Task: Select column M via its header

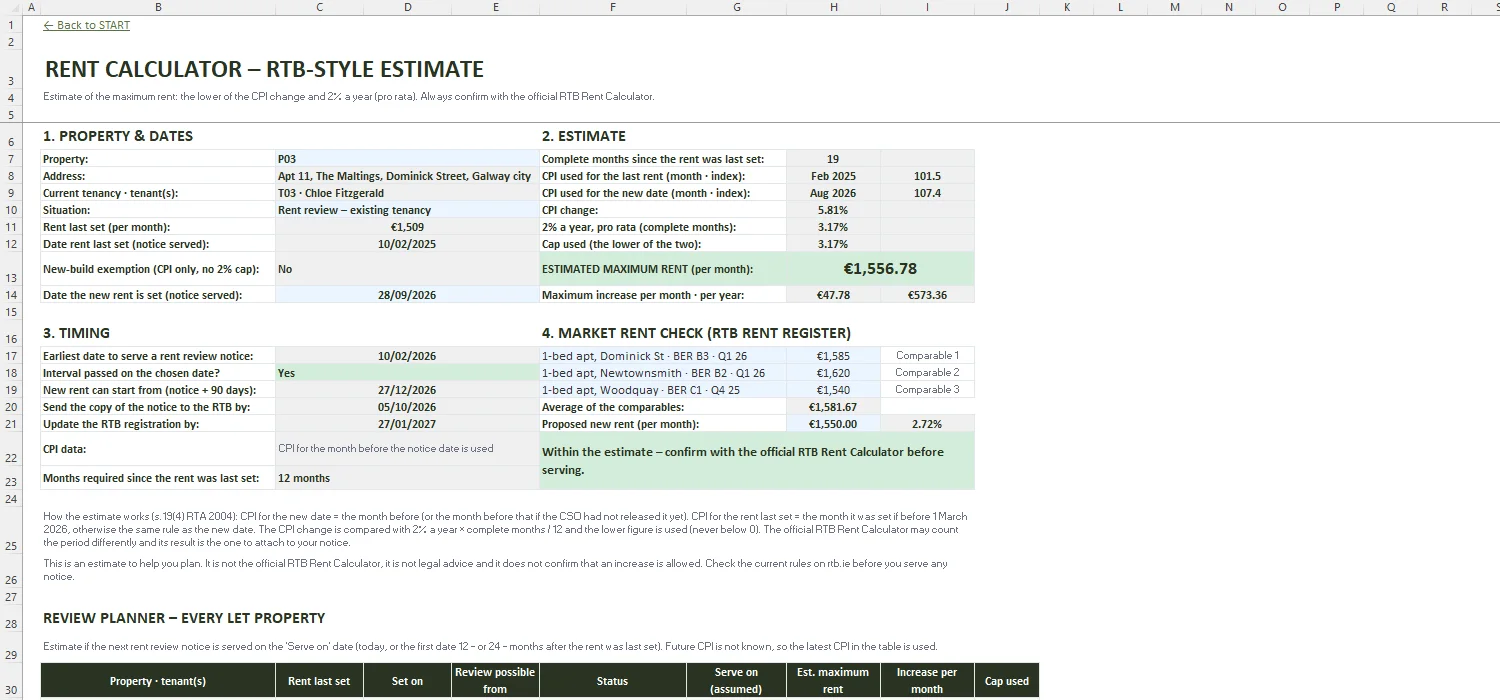Action: point(1174,7)
